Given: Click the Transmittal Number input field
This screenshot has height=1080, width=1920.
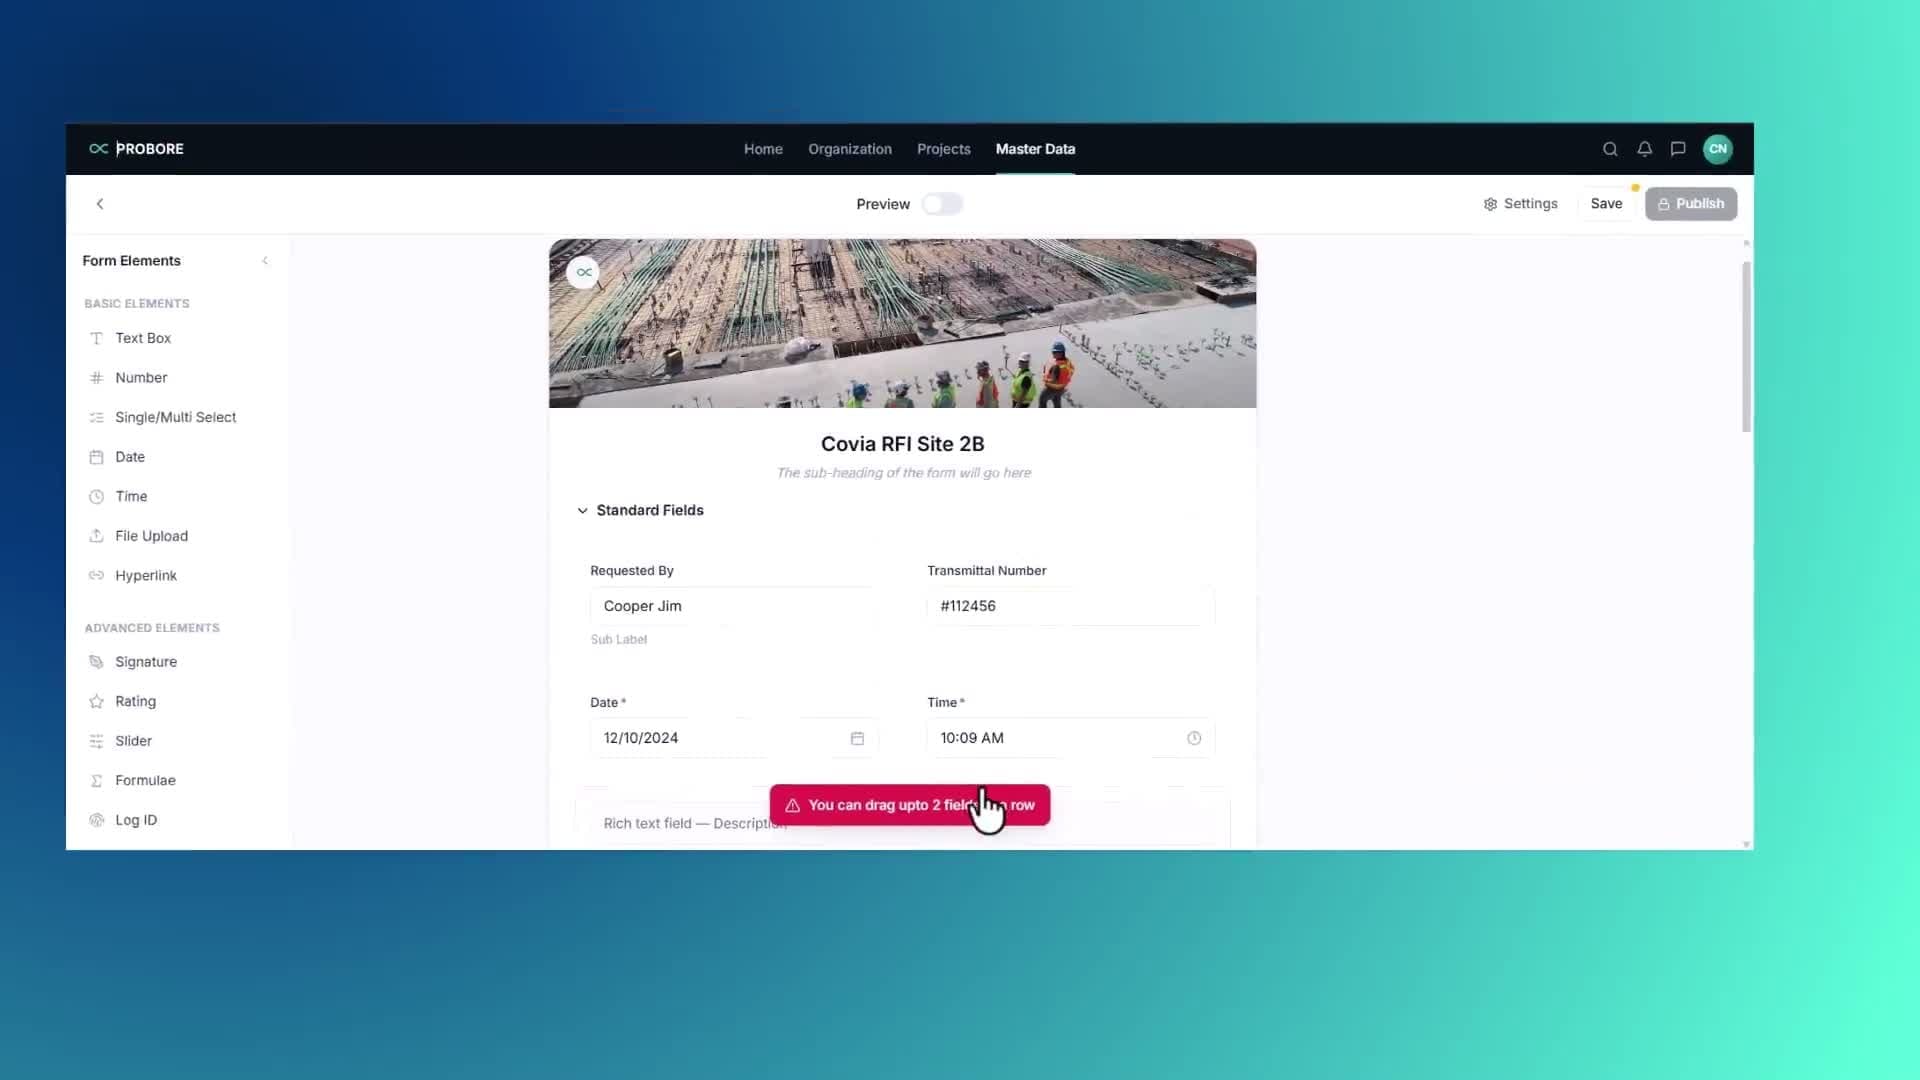Looking at the screenshot, I should point(1070,606).
